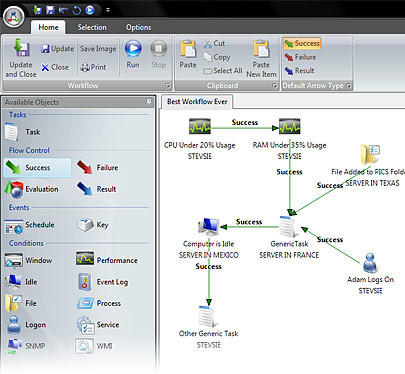The width and height of the screenshot is (405, 374).
Task: Switch to the Home ribbon tab
Action: click(x=48, y=27)
